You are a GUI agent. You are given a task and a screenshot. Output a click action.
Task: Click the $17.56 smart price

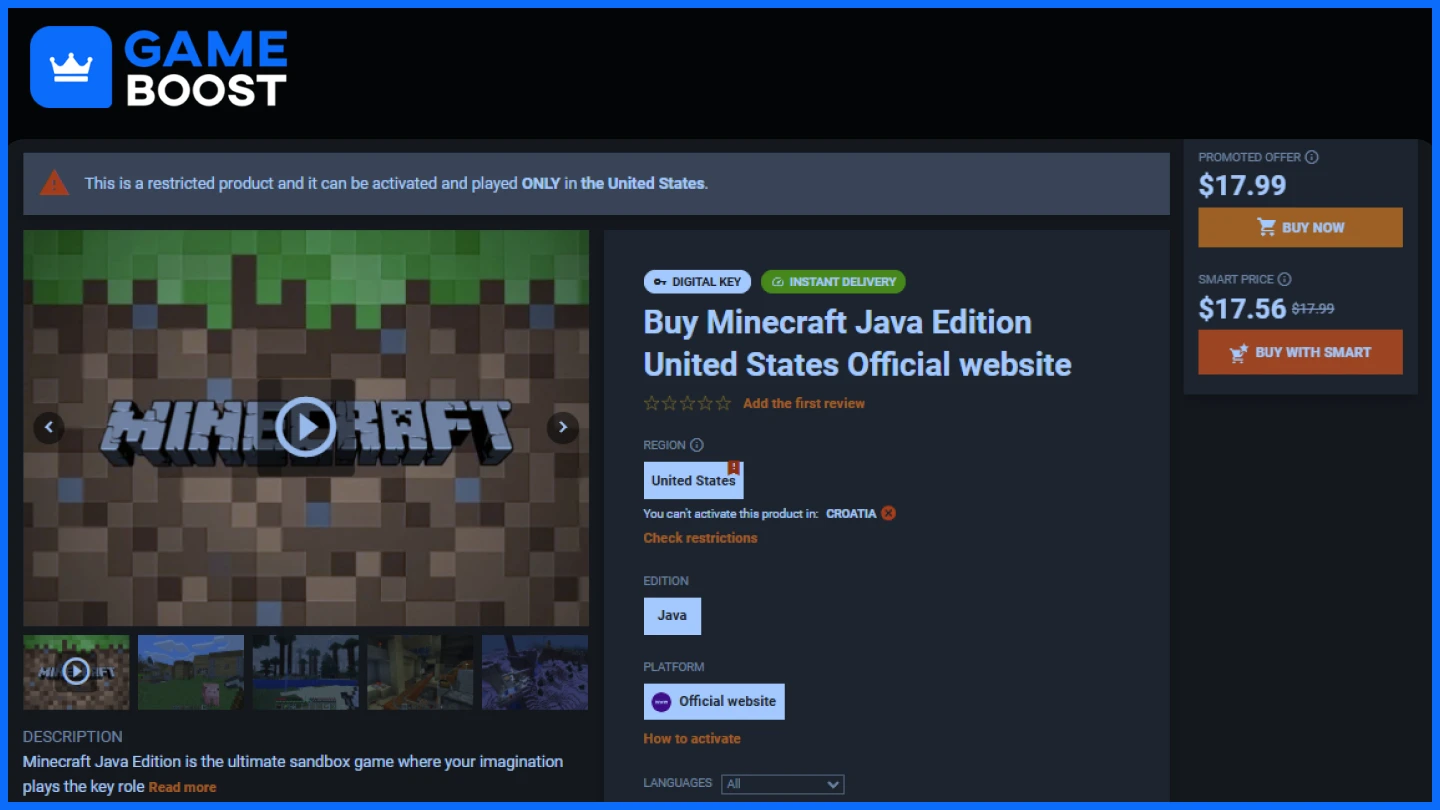click(x=1242, y=308)
